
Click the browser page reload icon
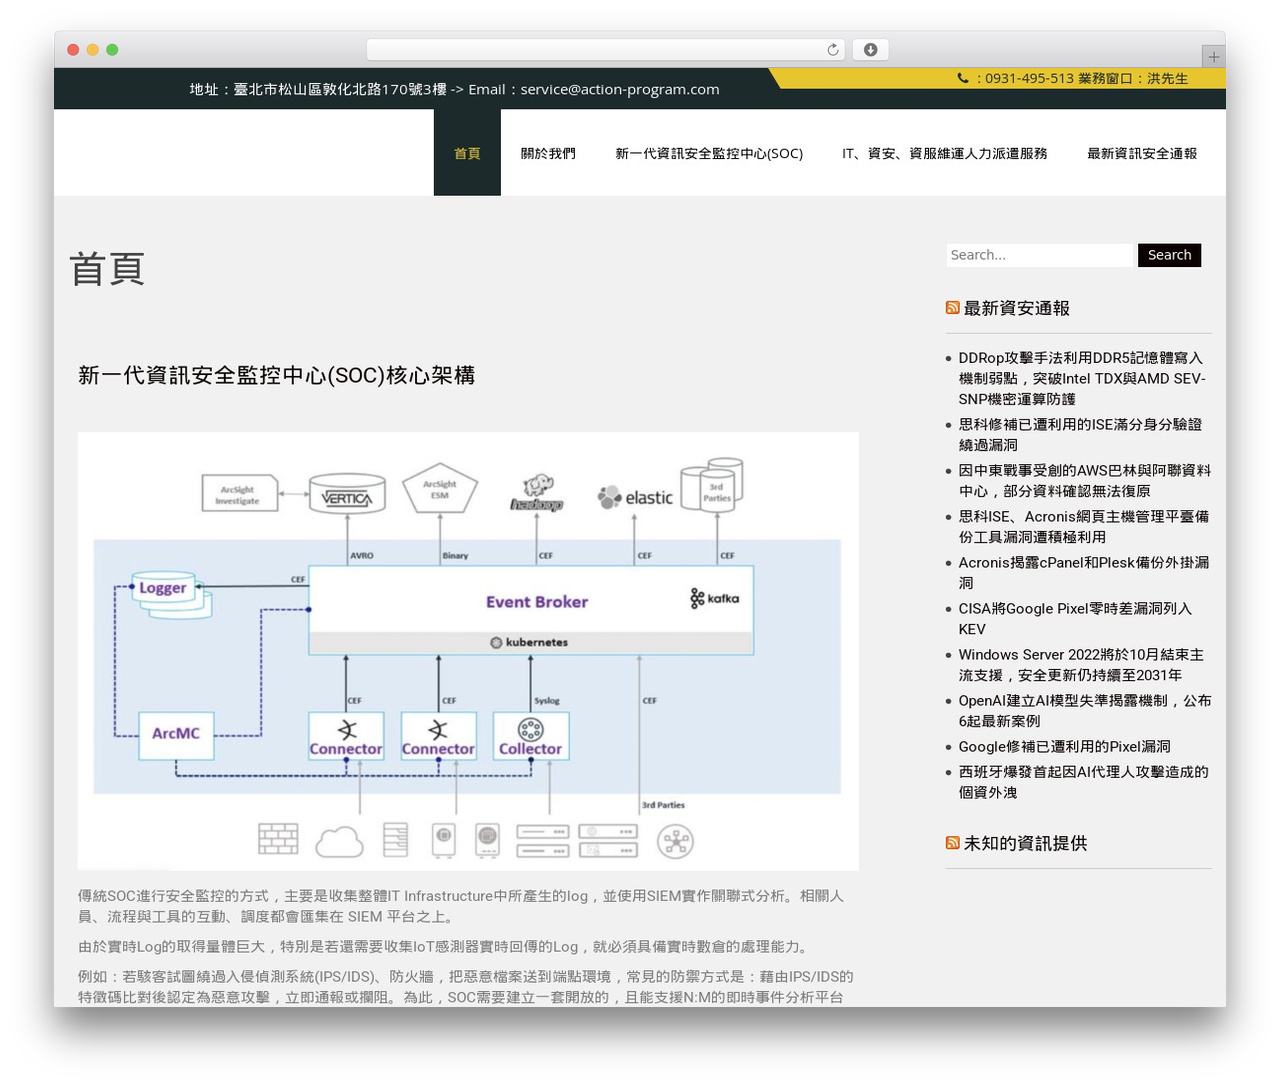(832, 50)
